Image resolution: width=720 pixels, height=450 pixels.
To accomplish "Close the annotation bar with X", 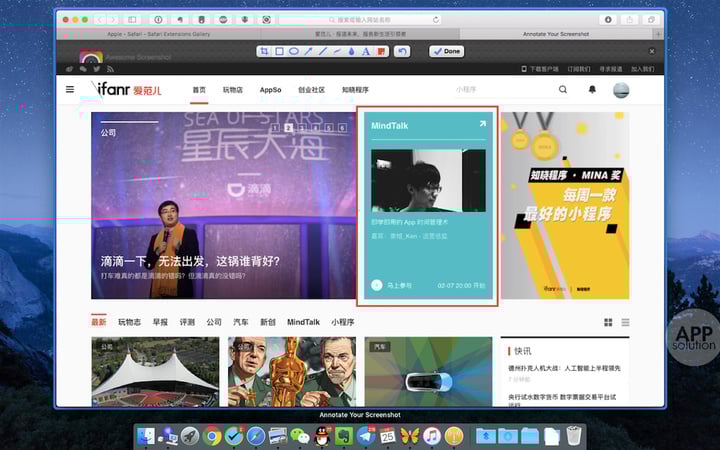I will click(652, 51).
